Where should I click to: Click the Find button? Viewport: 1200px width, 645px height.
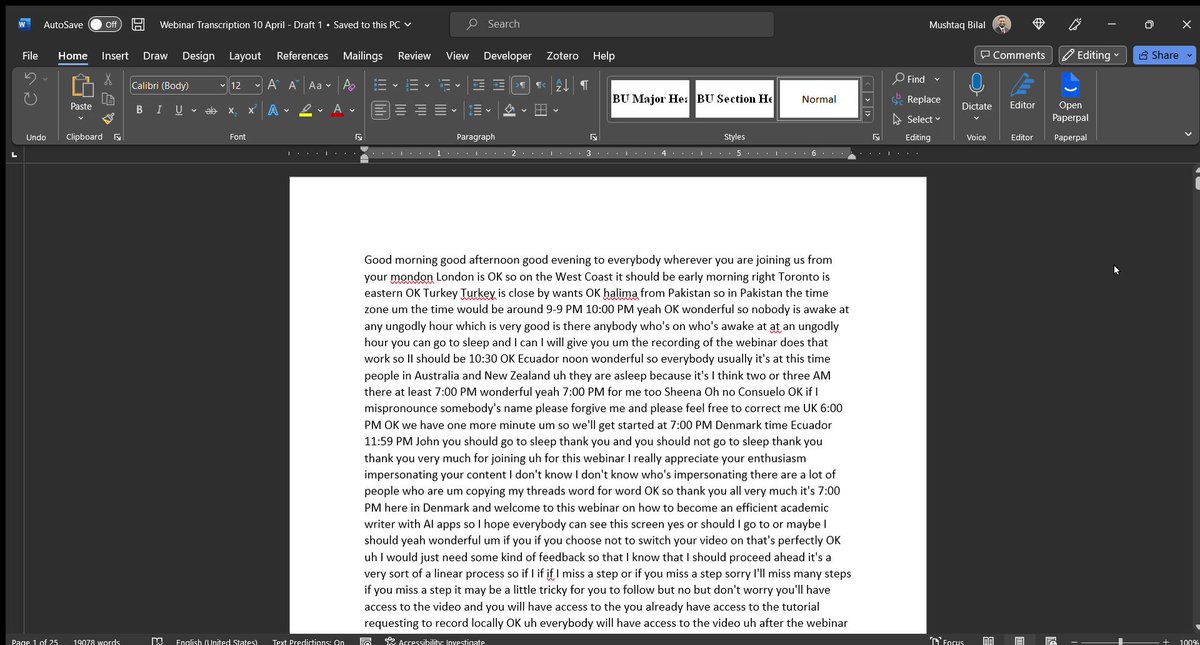pyautogui.click(x=910, y=79)
